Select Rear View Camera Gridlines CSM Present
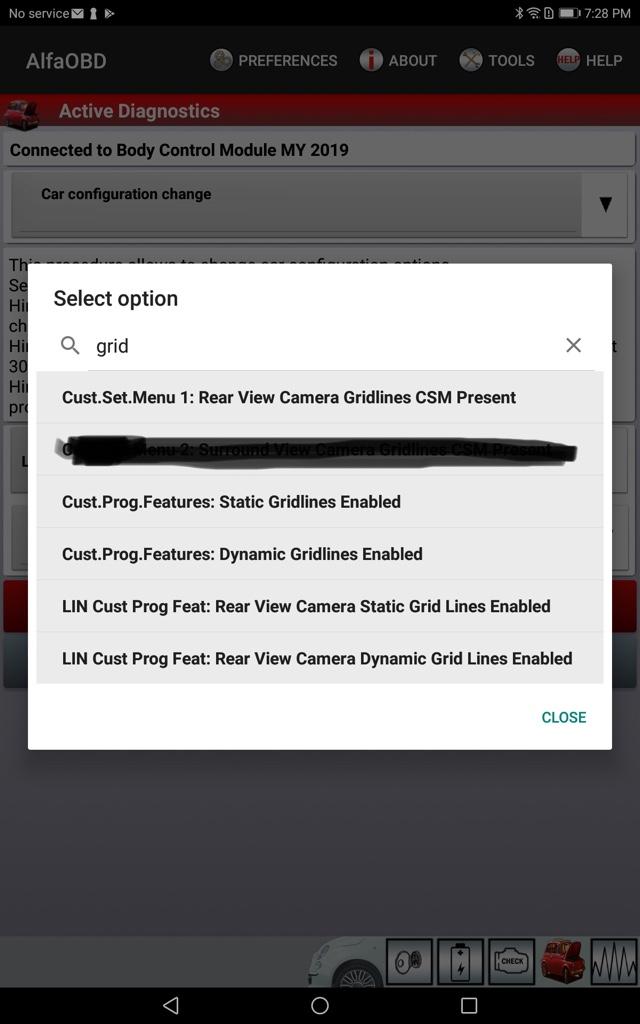Viewport: 640px width, 1024px height. tap(320, 397)
